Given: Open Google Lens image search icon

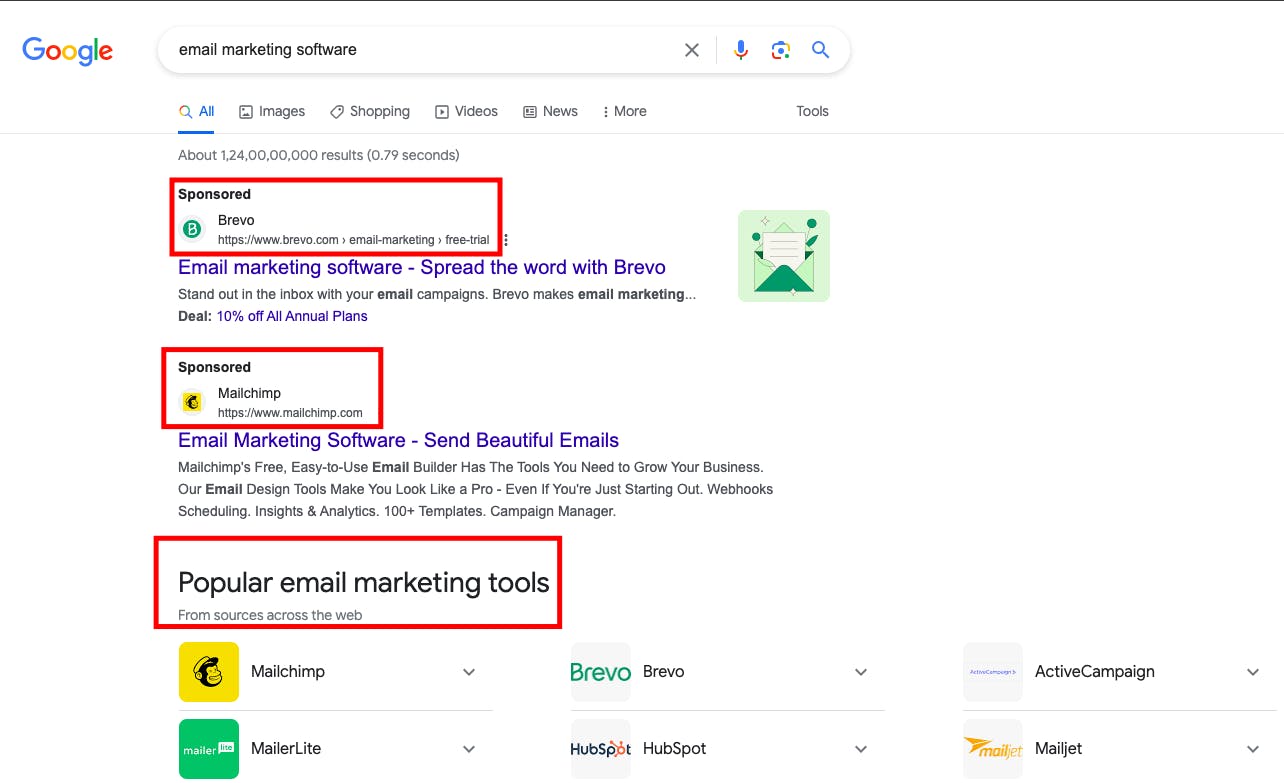Looking at the screenshot, I should (x=781, y=50).
